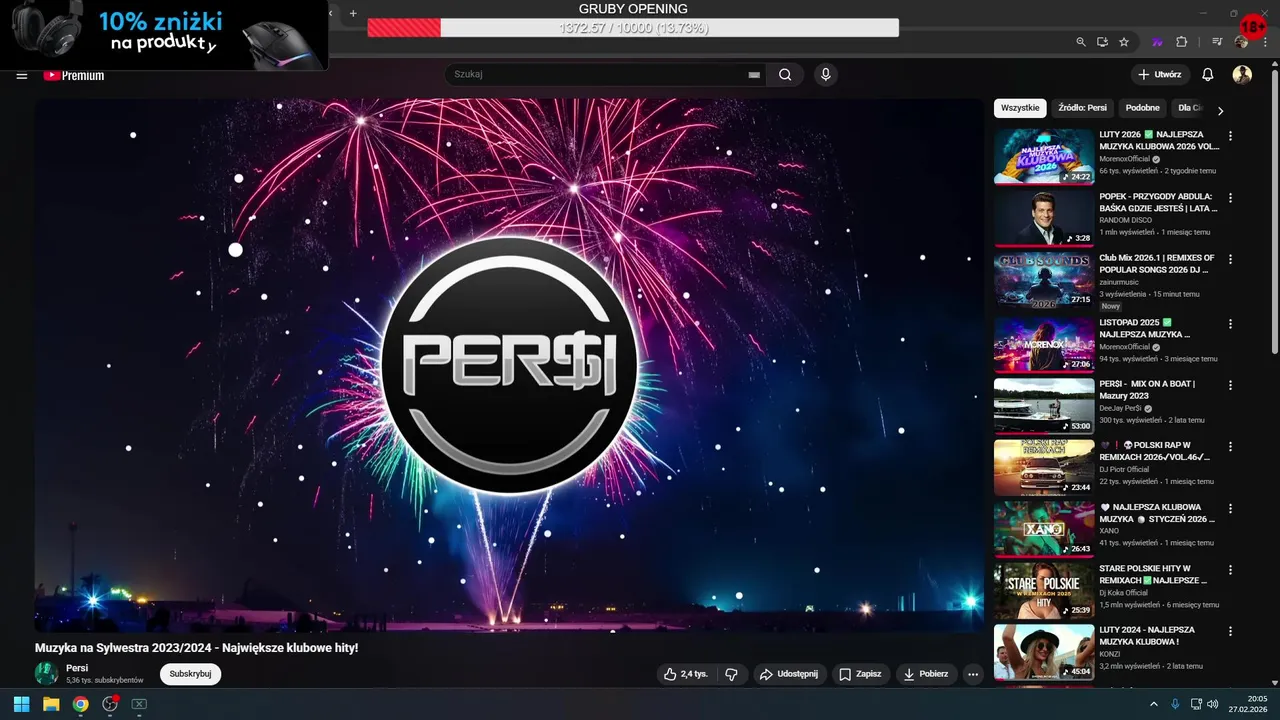Open a new browser tab with plus
Viewport: 1280px width, 720px height.
pos(353,13)
